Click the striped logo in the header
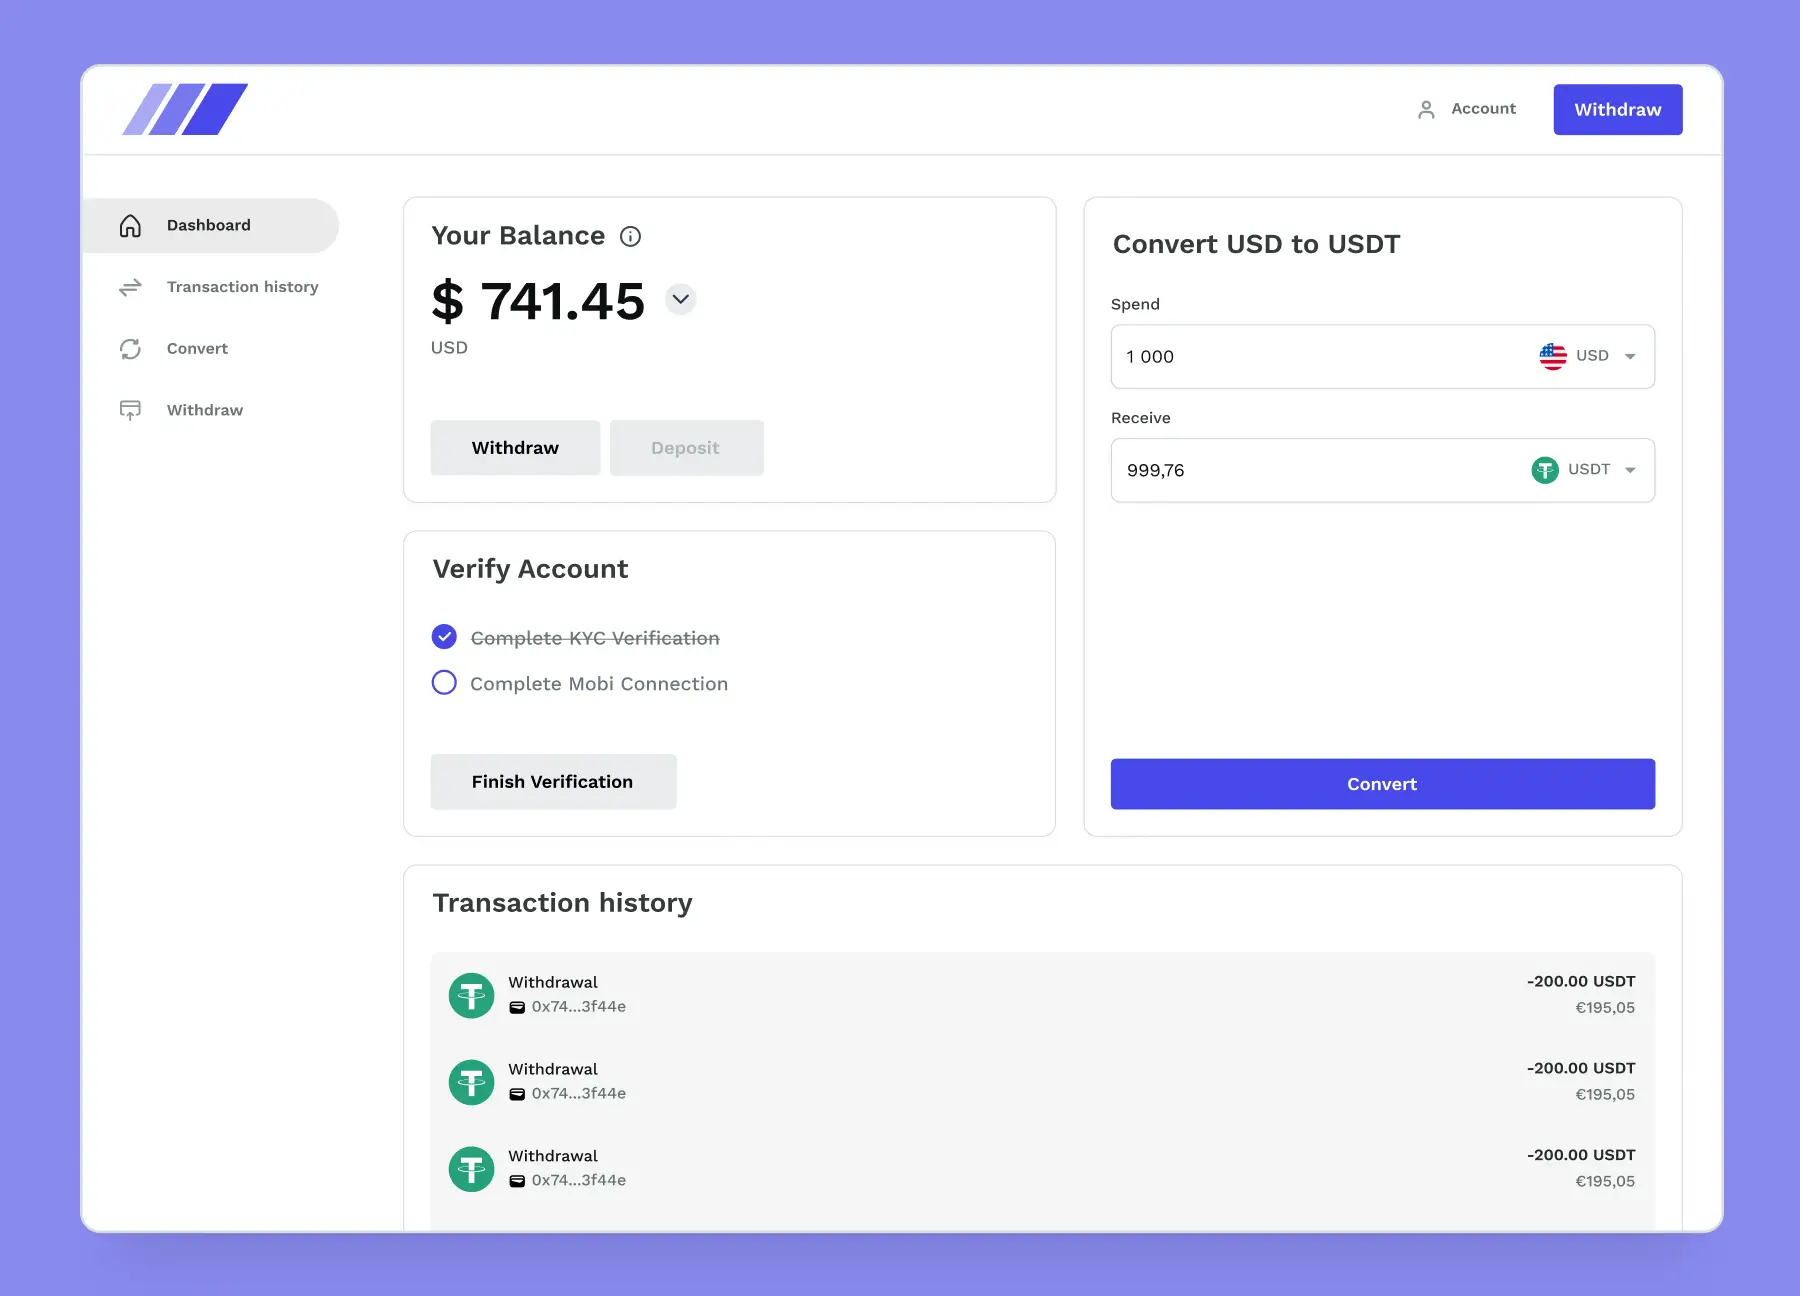 click(x=185, y=109)
